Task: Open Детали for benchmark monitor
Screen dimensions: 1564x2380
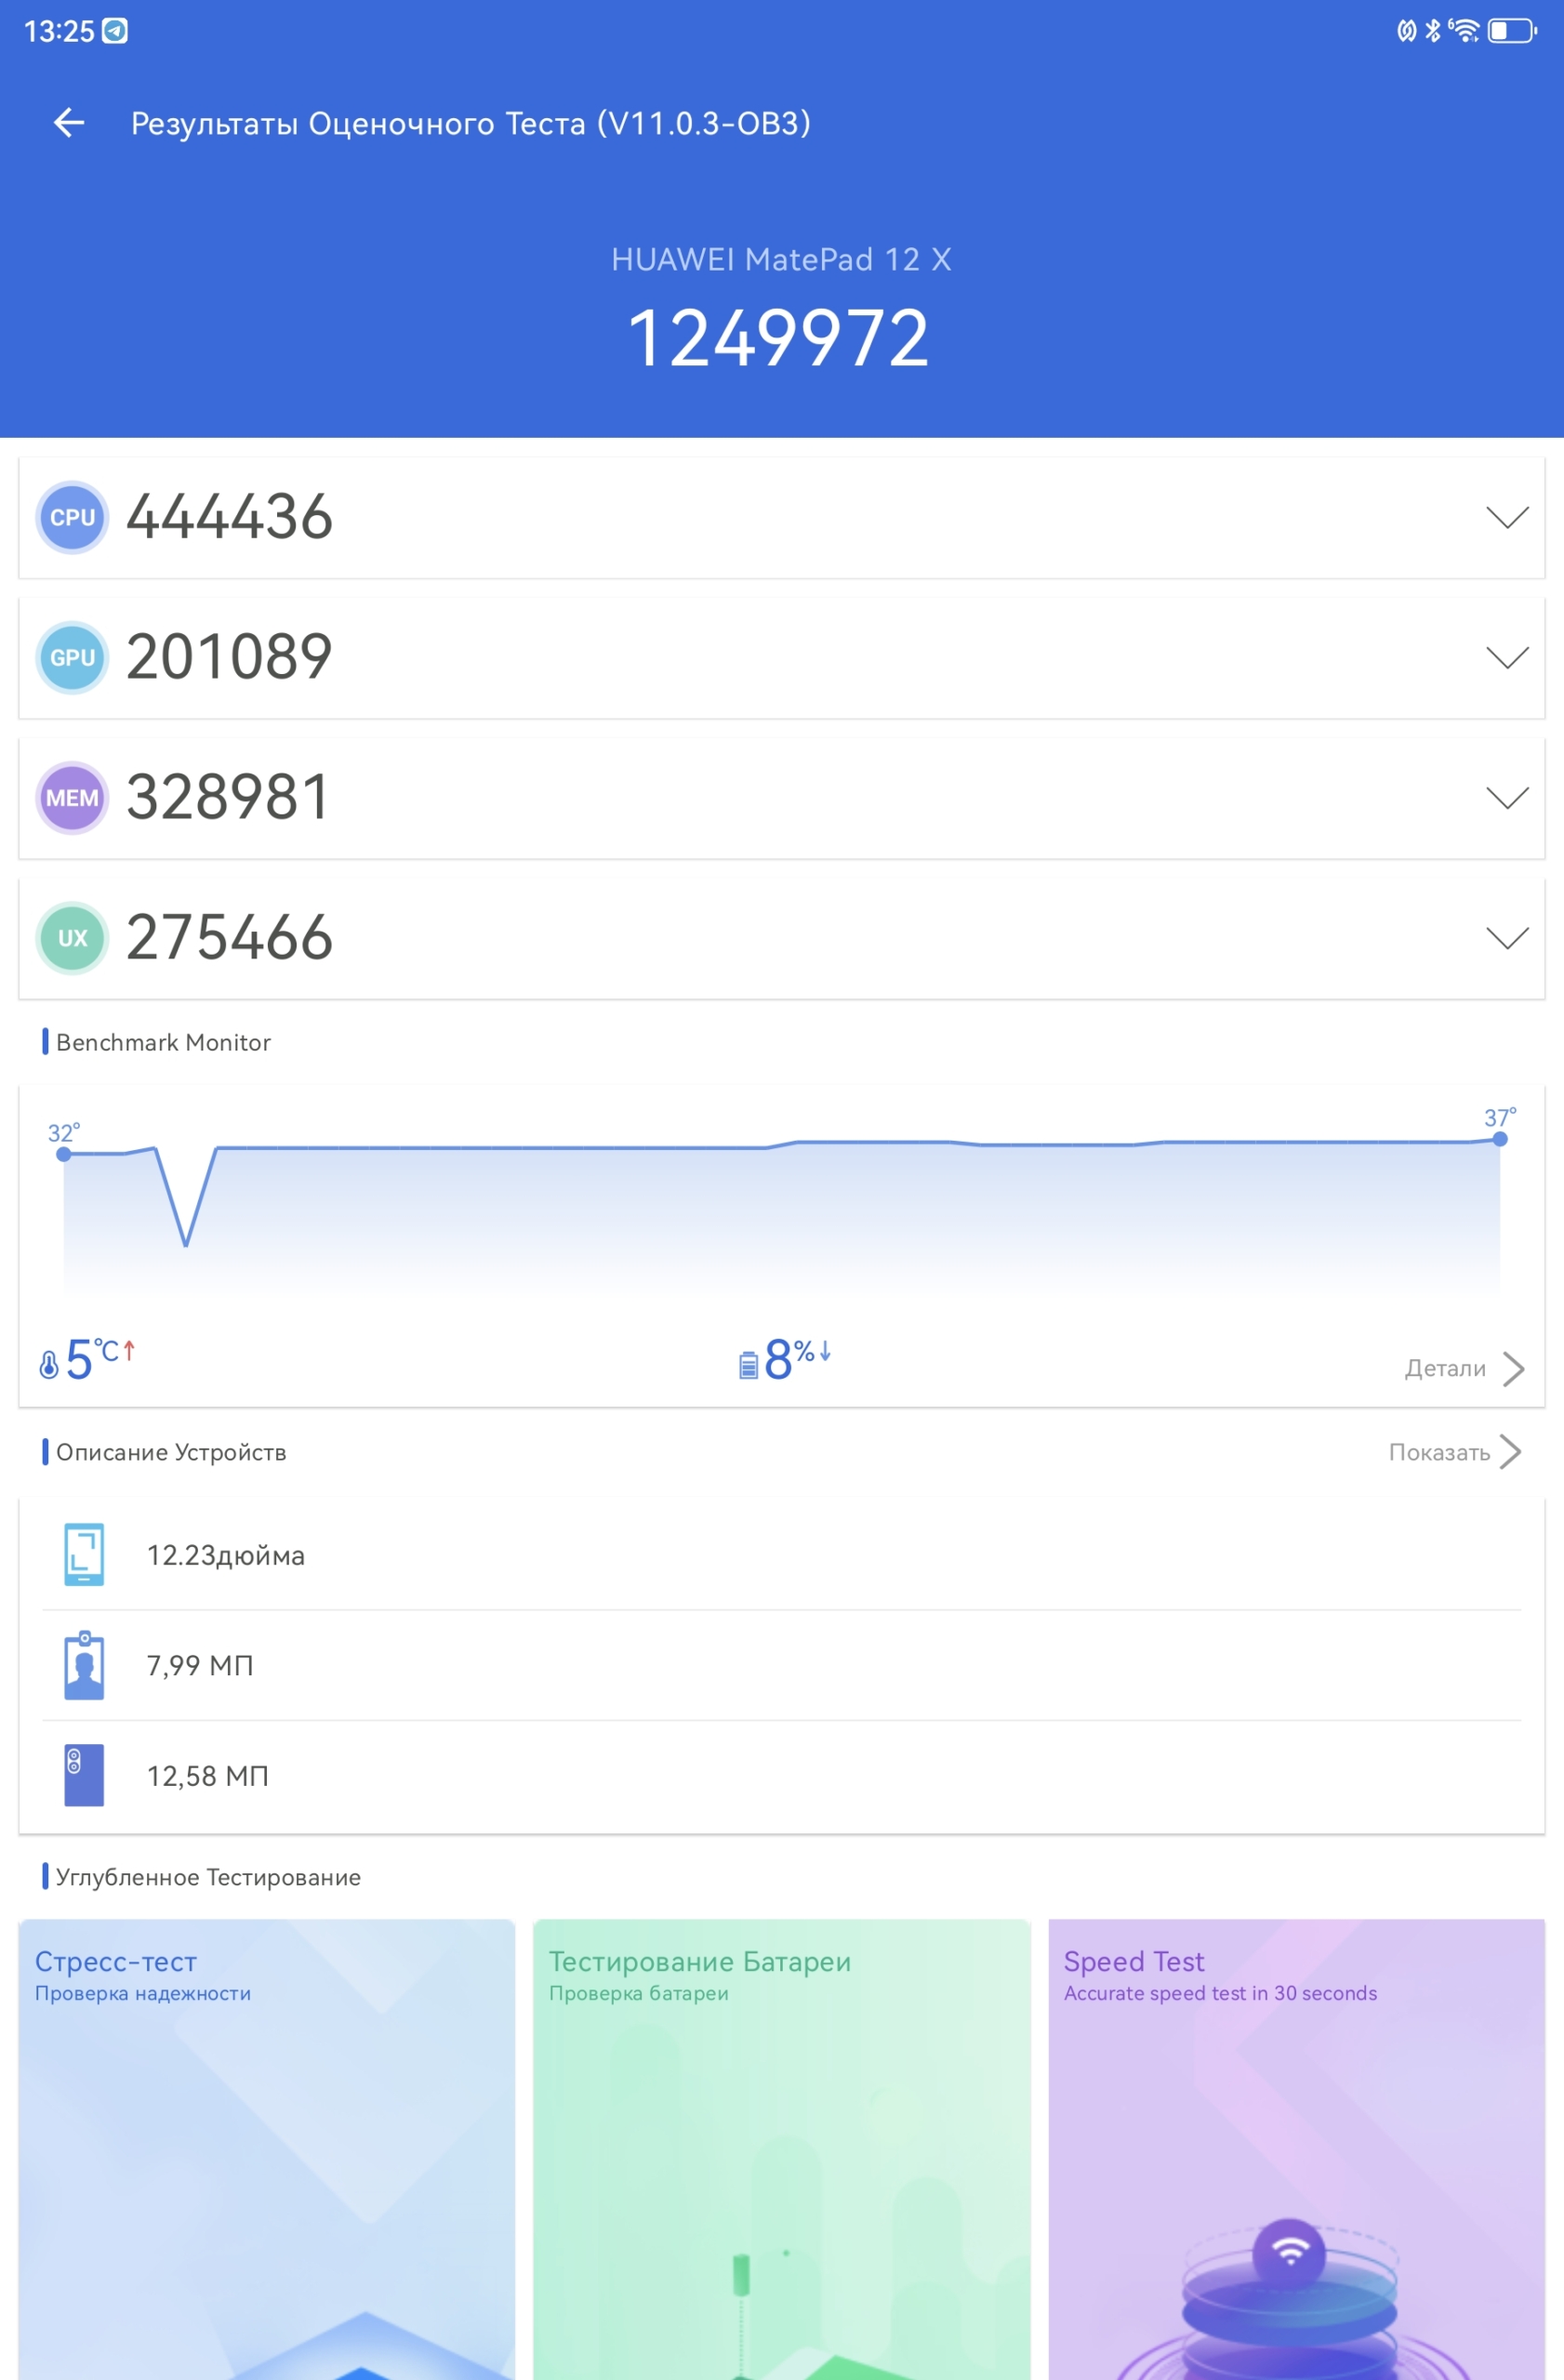Action: pos(1463,1368)
